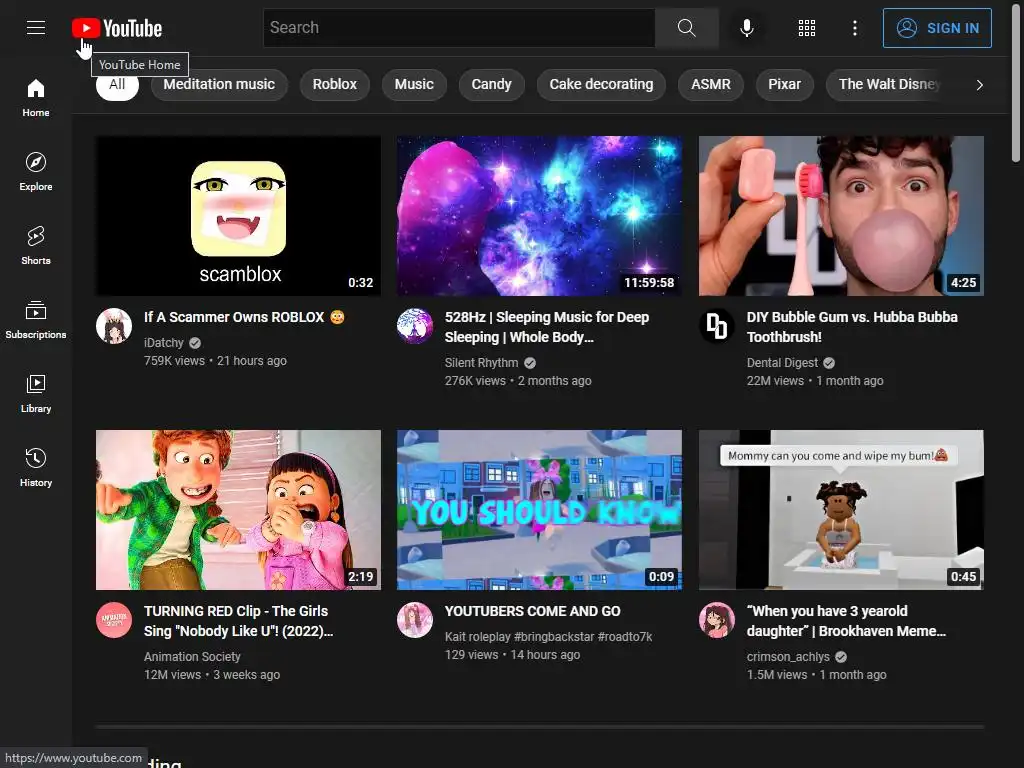
Task: Open Explore in sidebar
Action: tap(35, 172)
